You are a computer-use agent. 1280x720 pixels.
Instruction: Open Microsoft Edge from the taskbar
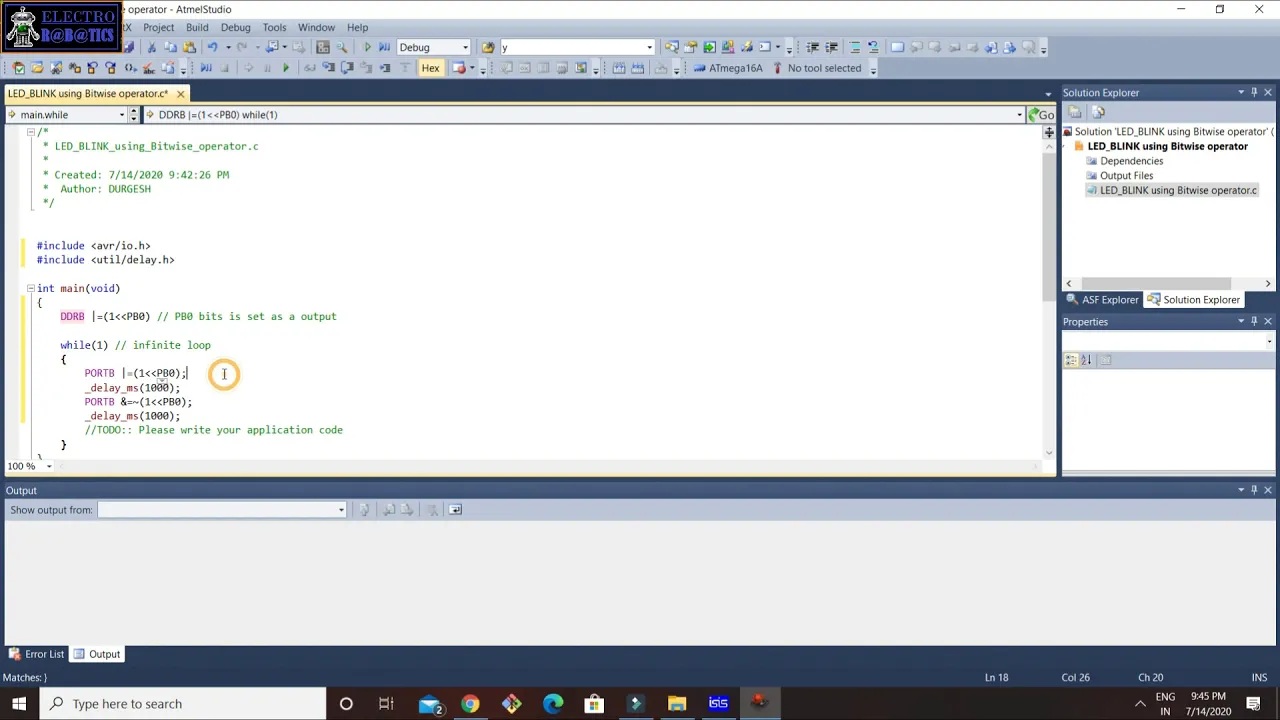pyautogui.click(x=553, y=704)
